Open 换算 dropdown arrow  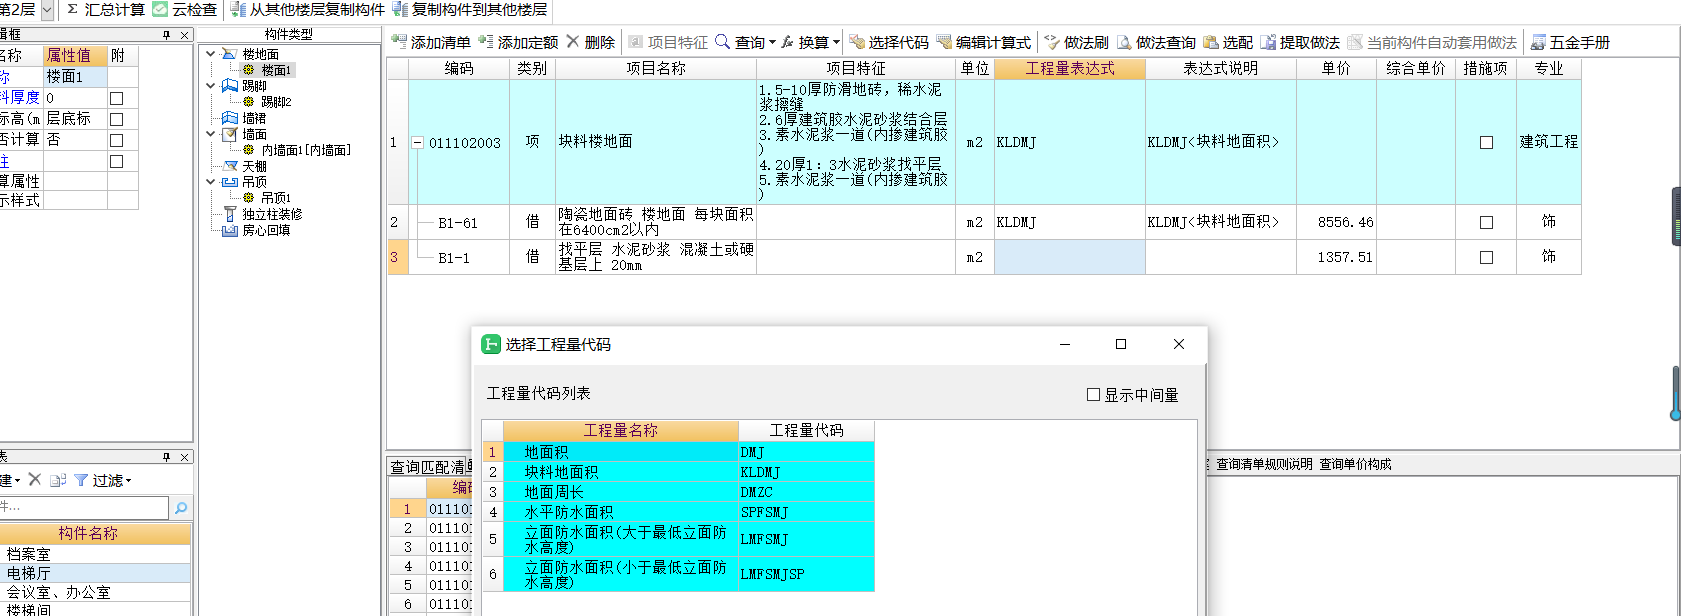click(836, 43)
